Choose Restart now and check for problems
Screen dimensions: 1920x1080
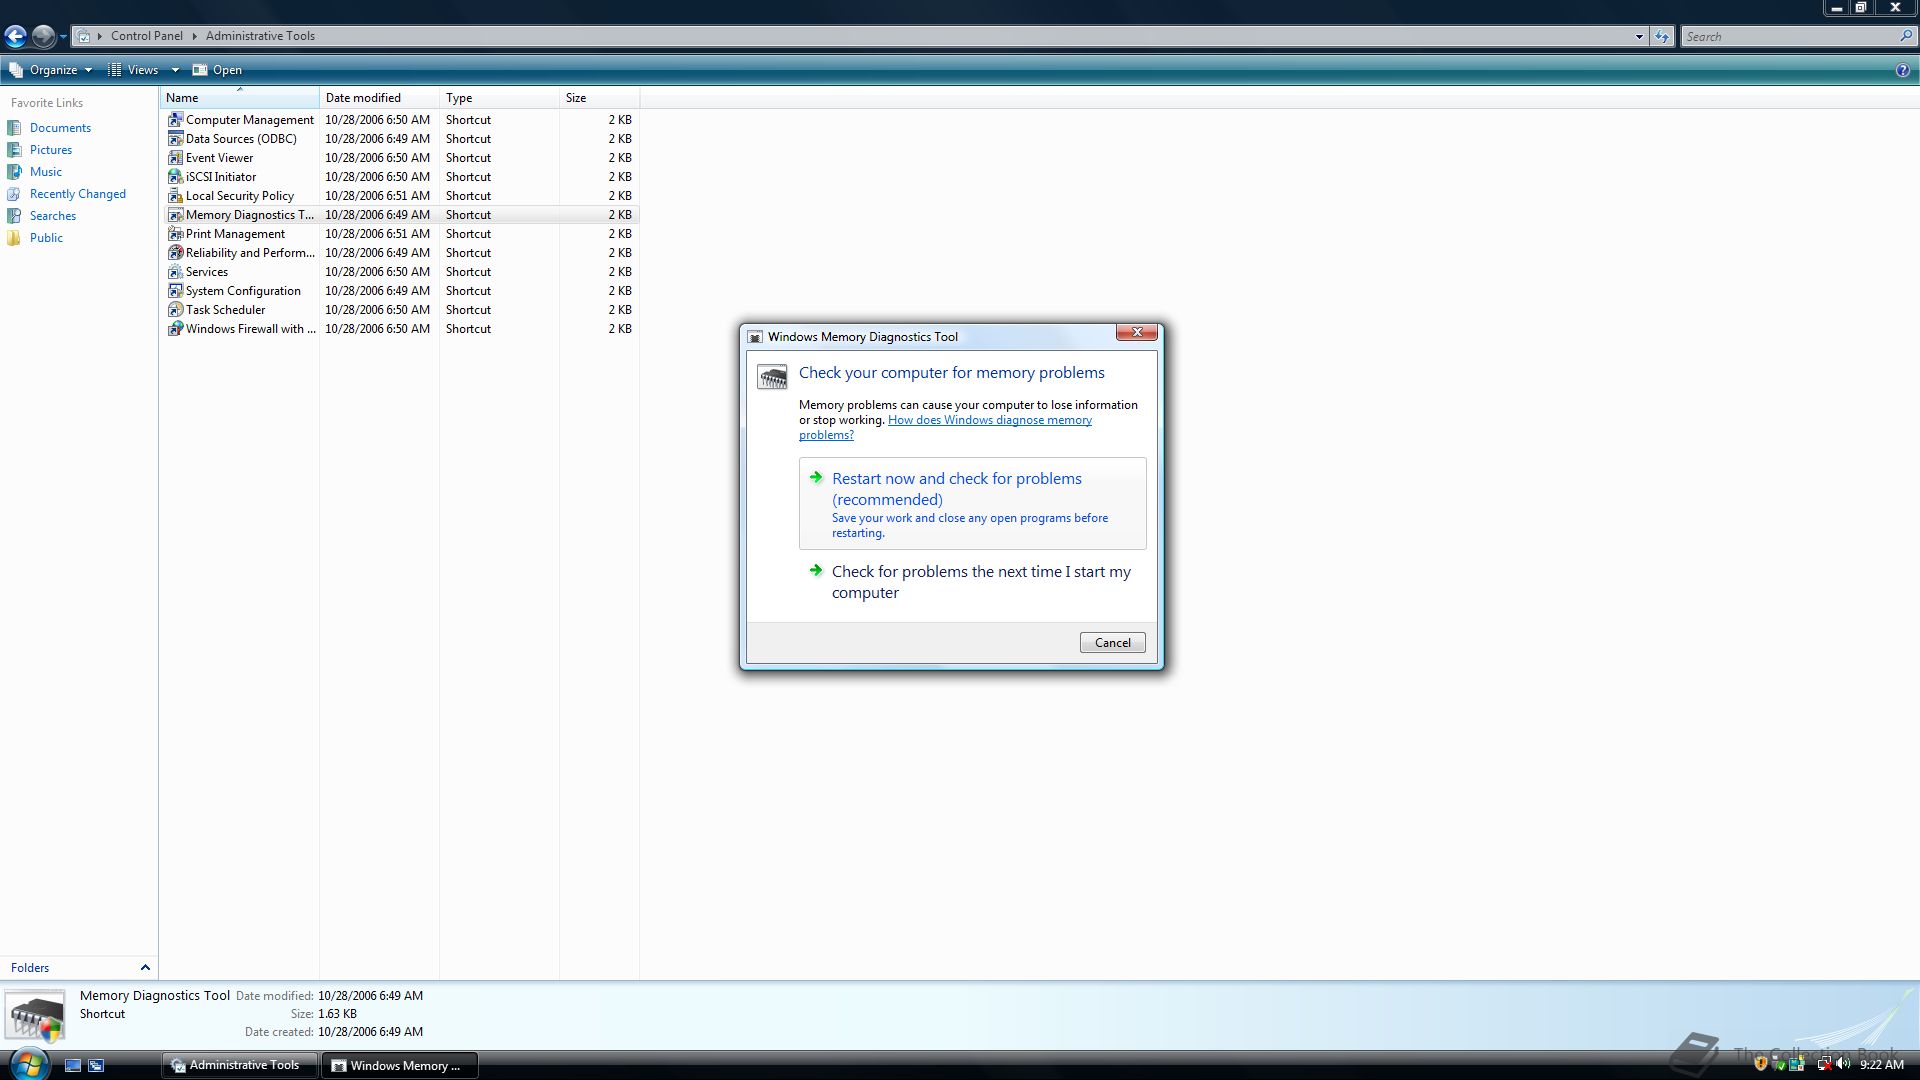(x=973, y=504)
